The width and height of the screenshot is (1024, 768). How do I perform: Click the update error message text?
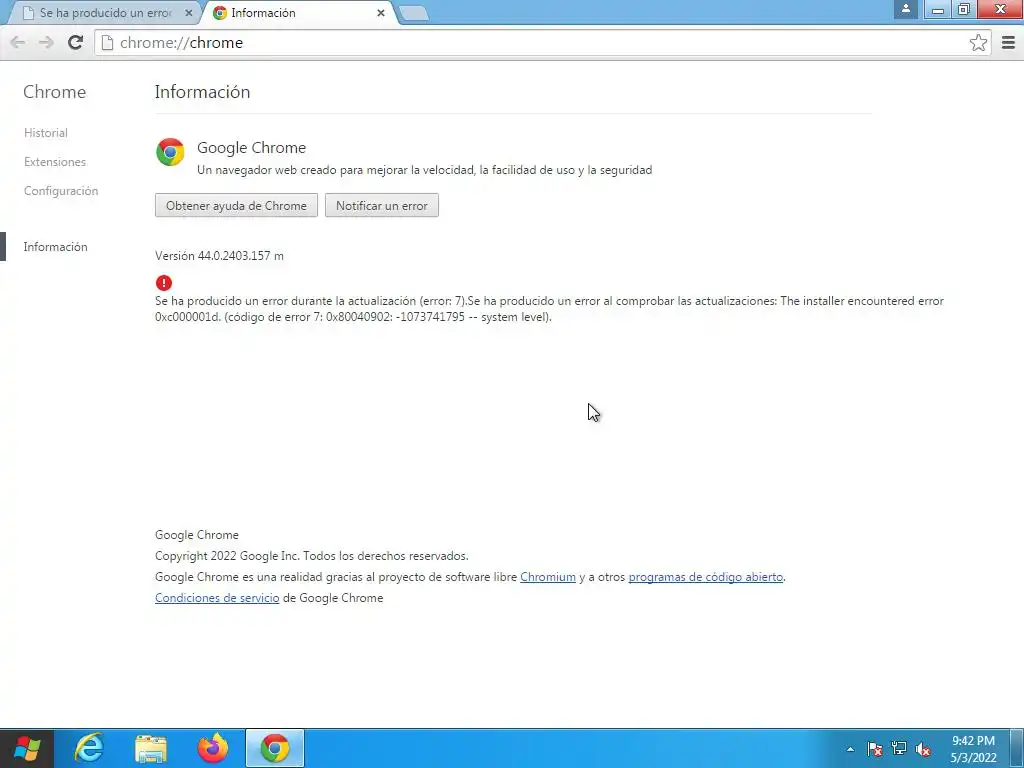pos(549,309)
